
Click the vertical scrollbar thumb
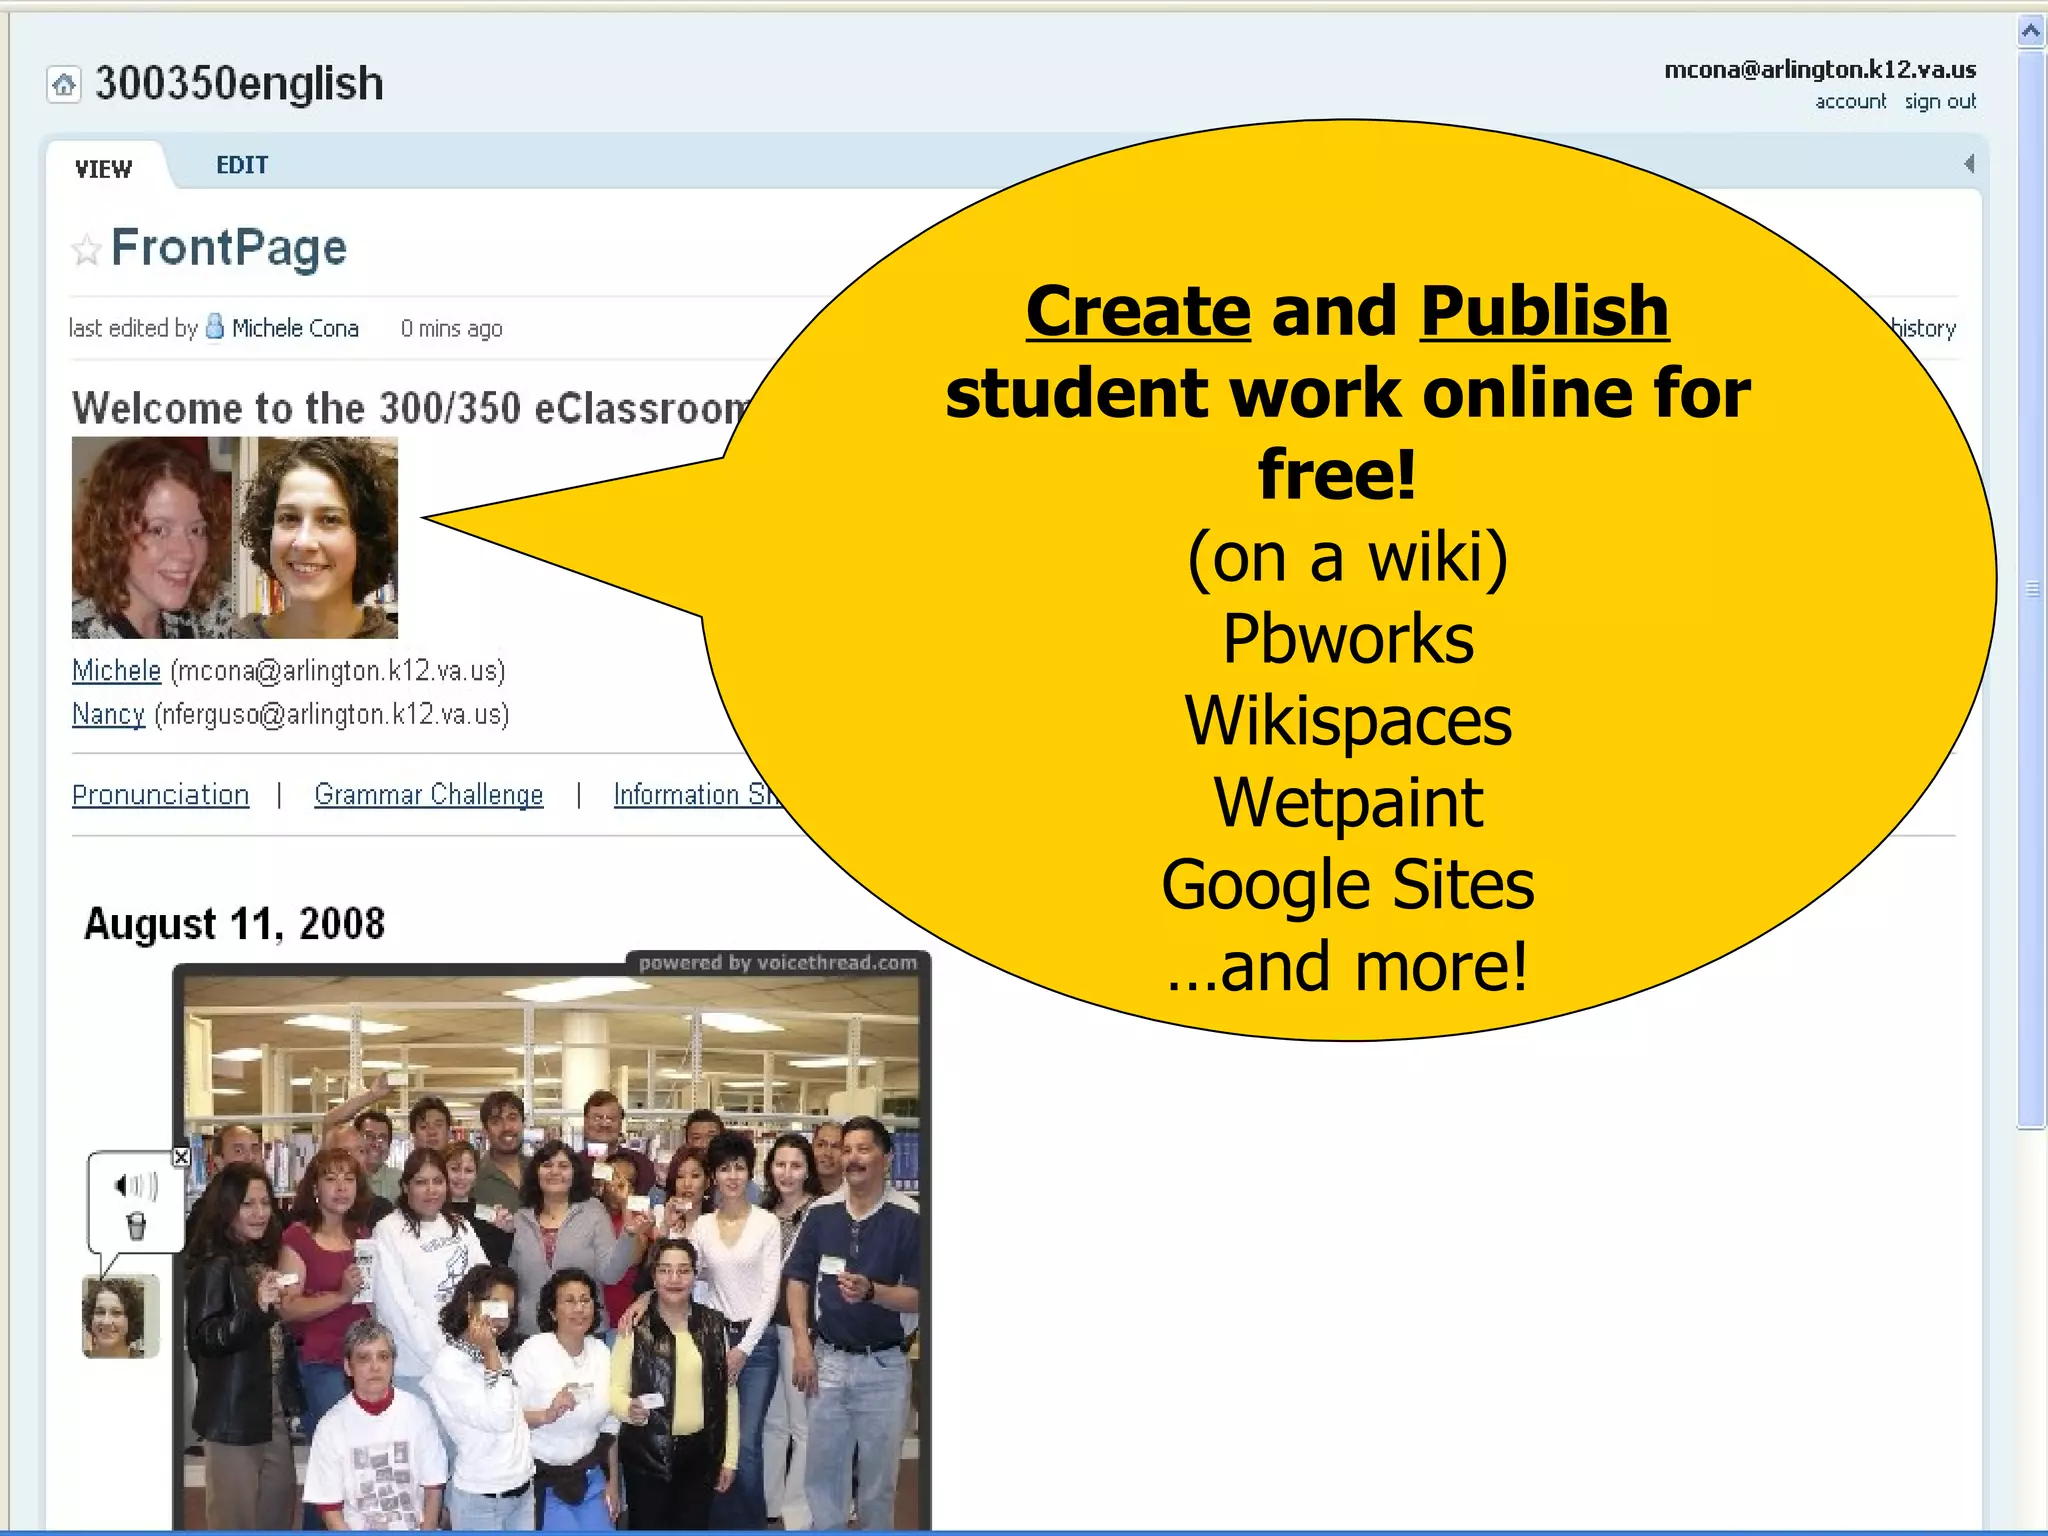(2031, 589)
